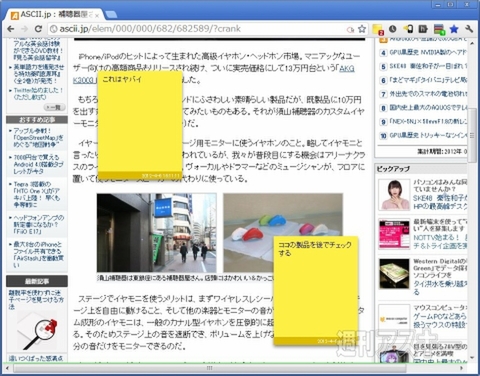This screenshot has width=480, height=376.
Task: Open ranking item 9 about NEX-5N
Action: [428, 122]
